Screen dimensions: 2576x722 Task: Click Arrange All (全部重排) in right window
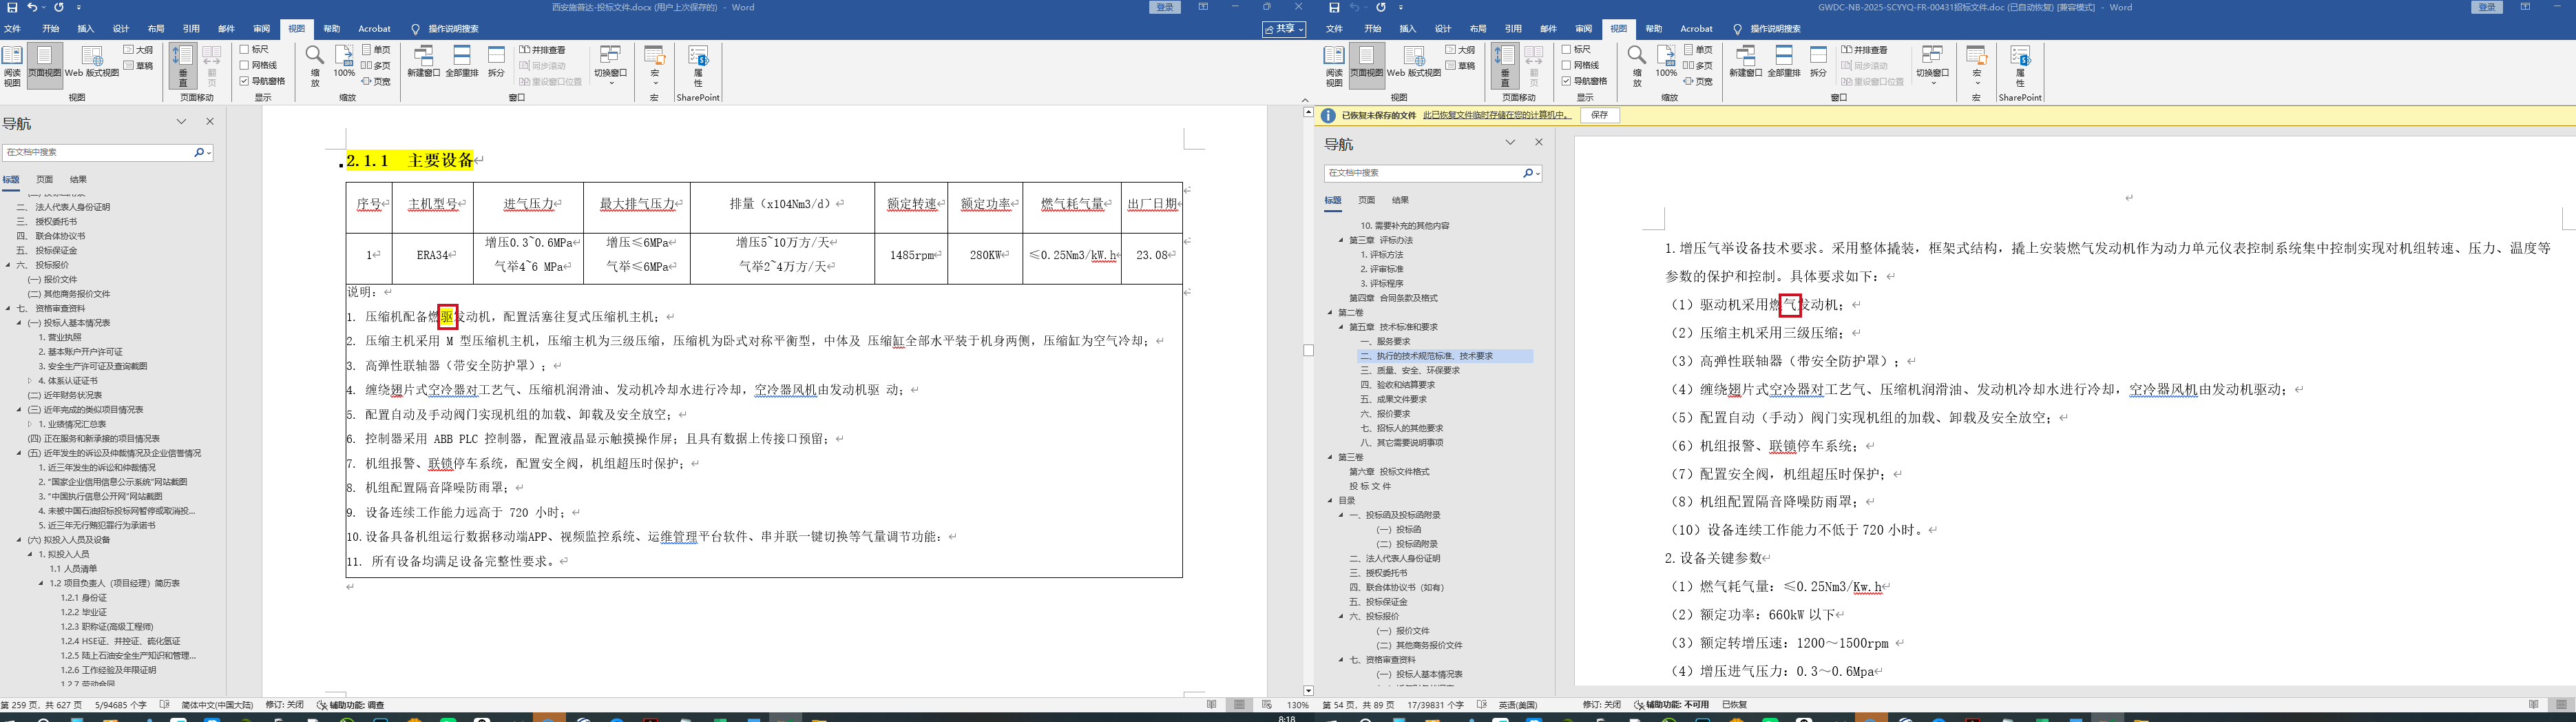[x=1784, y=62]
